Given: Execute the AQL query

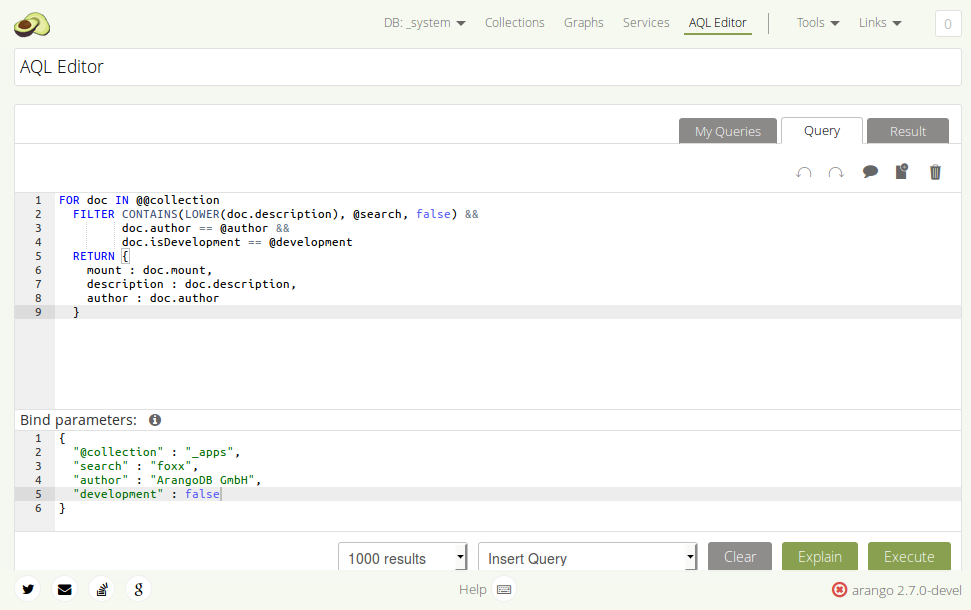Looking at the screenshot, I should point(908,556).
